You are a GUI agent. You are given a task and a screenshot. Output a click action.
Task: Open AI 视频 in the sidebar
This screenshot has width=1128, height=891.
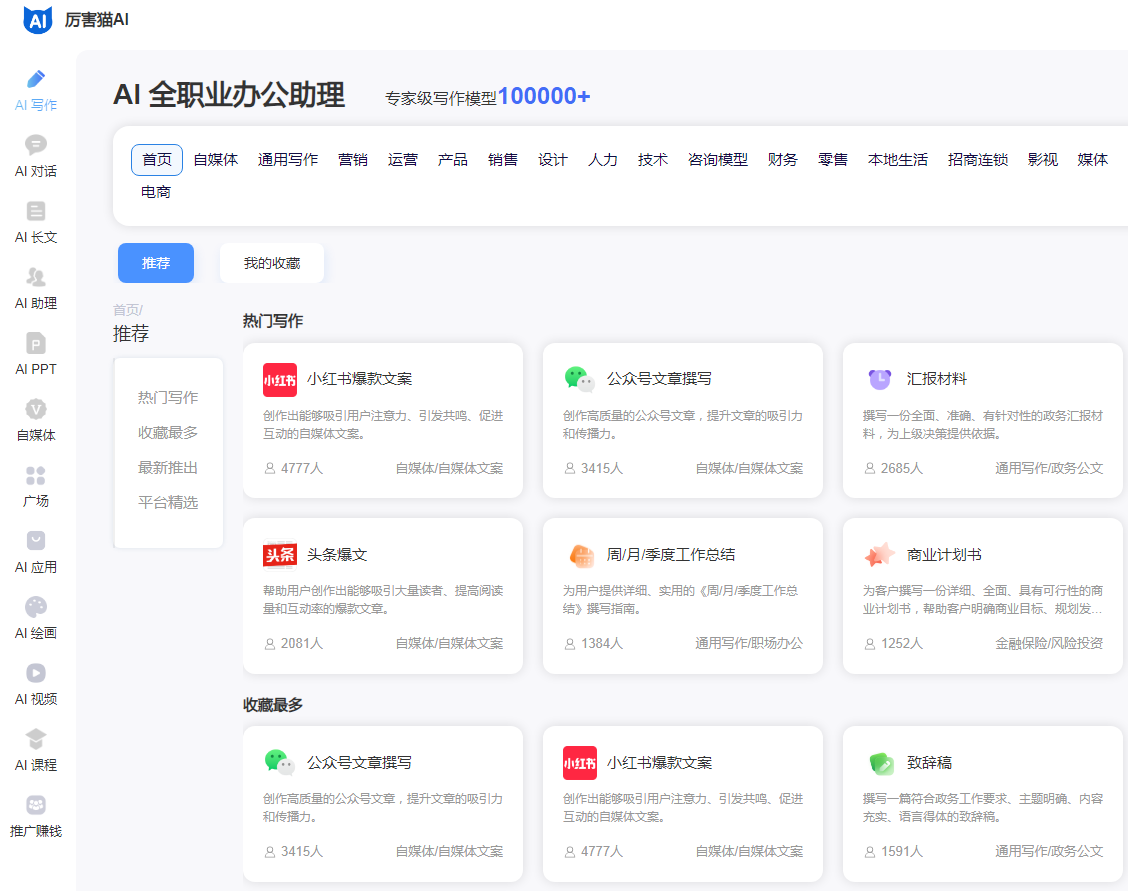click(36, 685)
